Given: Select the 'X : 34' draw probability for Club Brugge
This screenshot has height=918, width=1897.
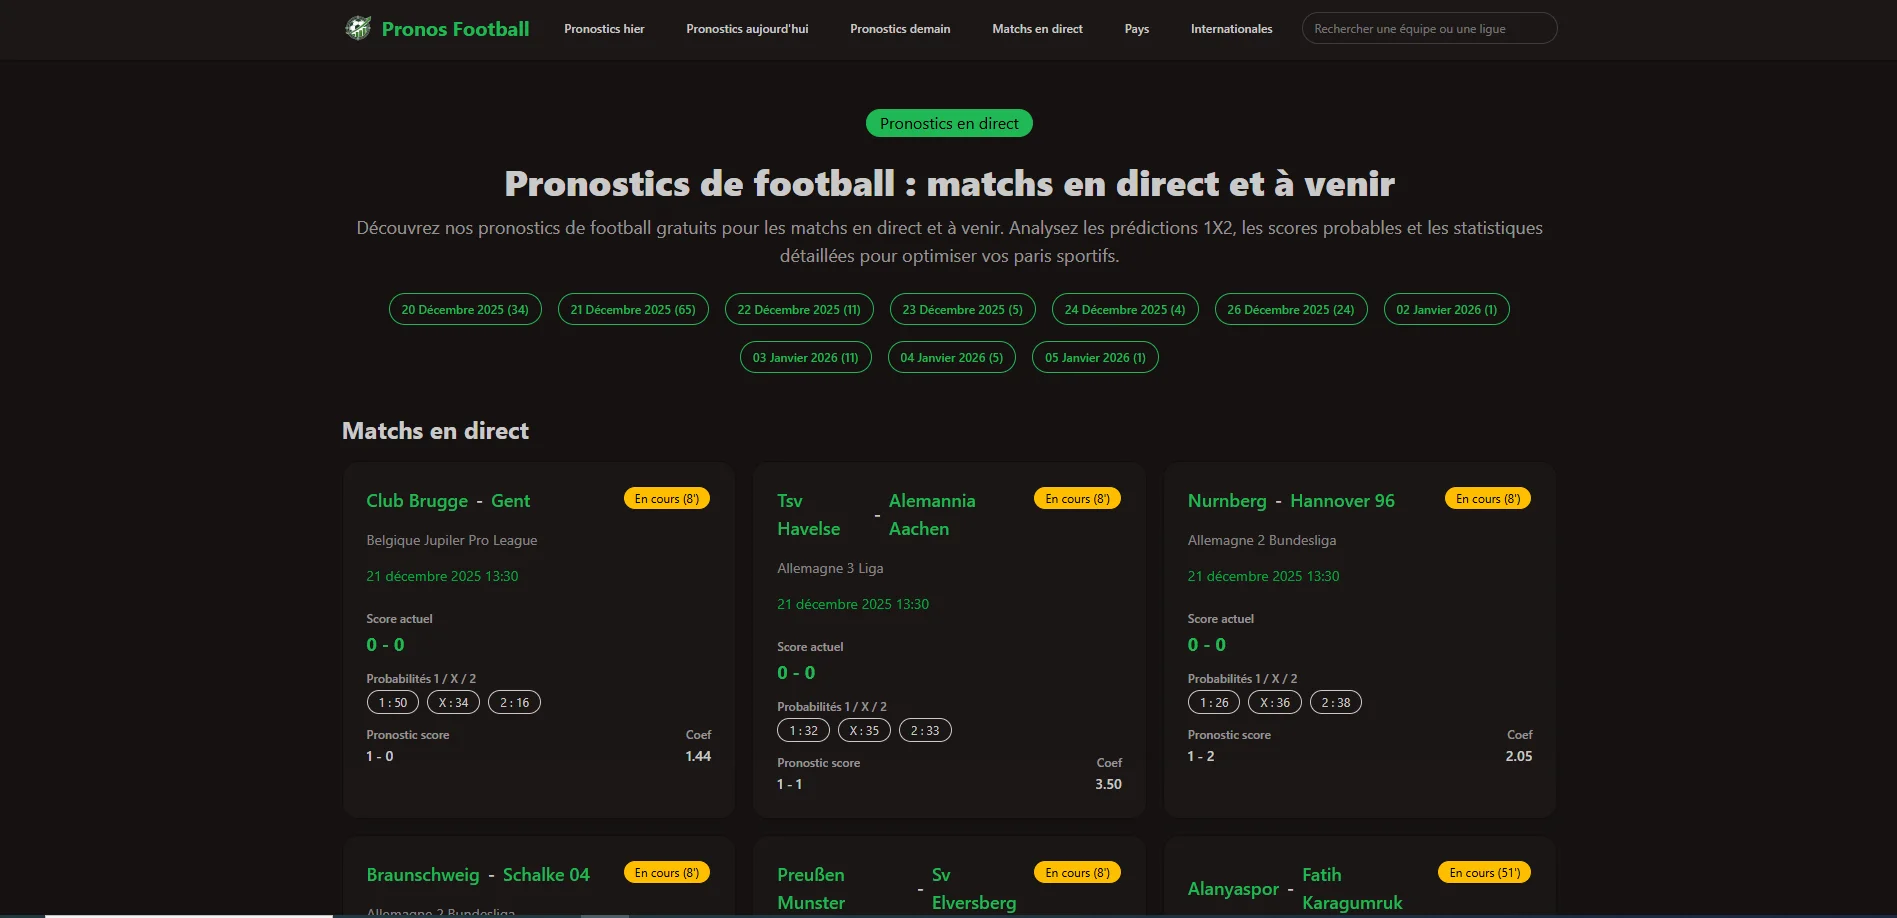Looking at the screenshot, I should [452, 702].
